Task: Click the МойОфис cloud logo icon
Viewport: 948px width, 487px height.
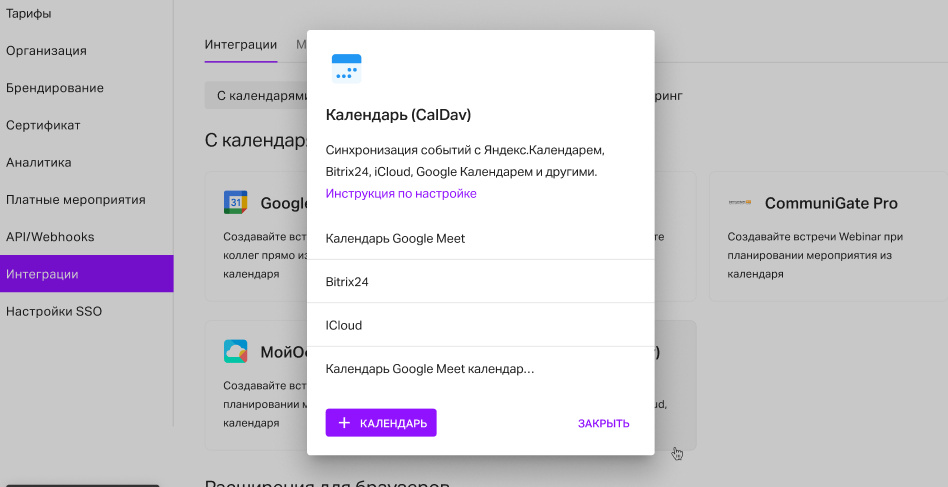Action: [x=235, y=351]
